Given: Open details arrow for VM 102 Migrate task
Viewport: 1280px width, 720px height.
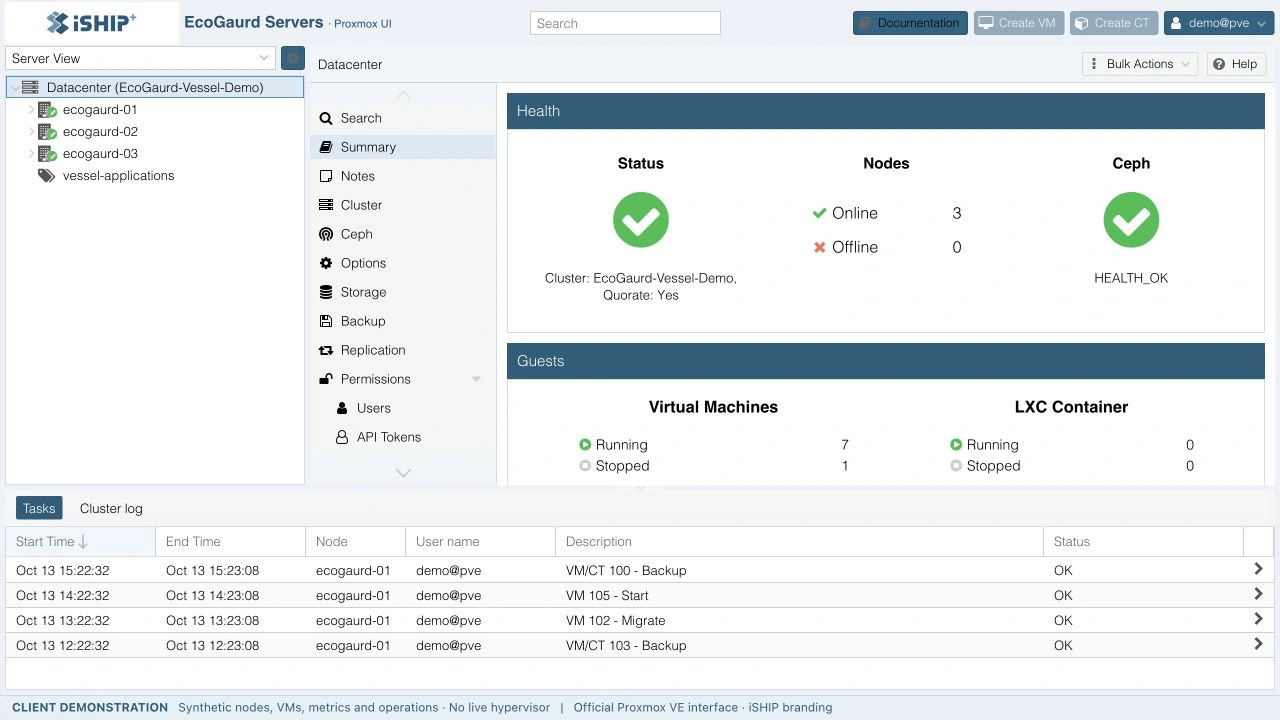Looking at the screenshot, I should (1258, 619).
